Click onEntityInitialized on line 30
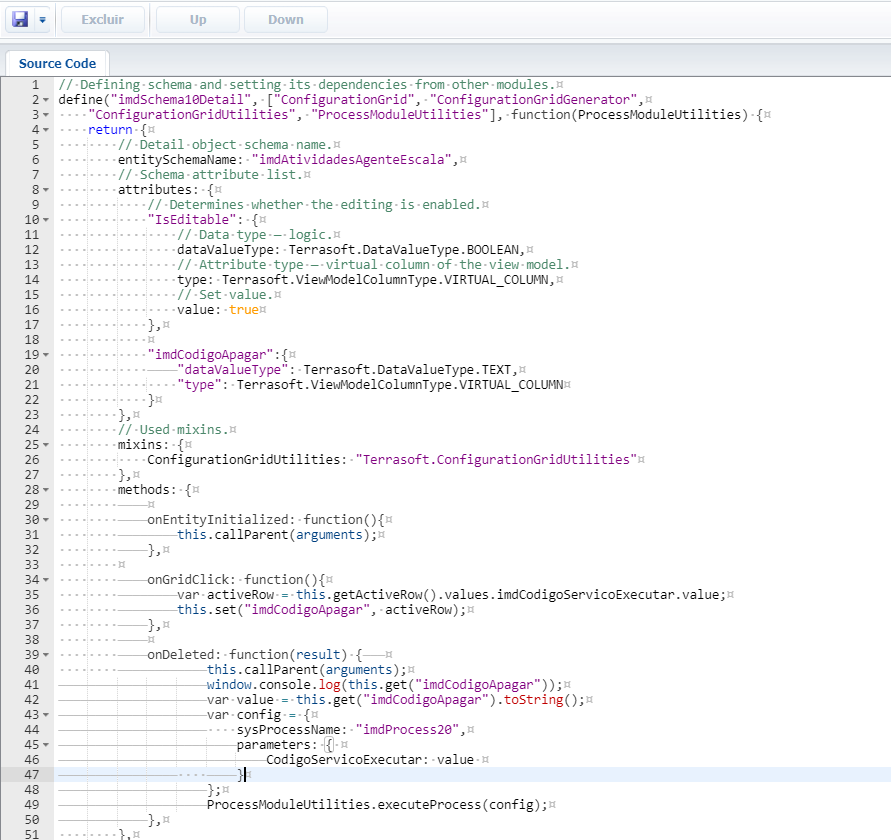891x840 pixels. coord(218,520)
